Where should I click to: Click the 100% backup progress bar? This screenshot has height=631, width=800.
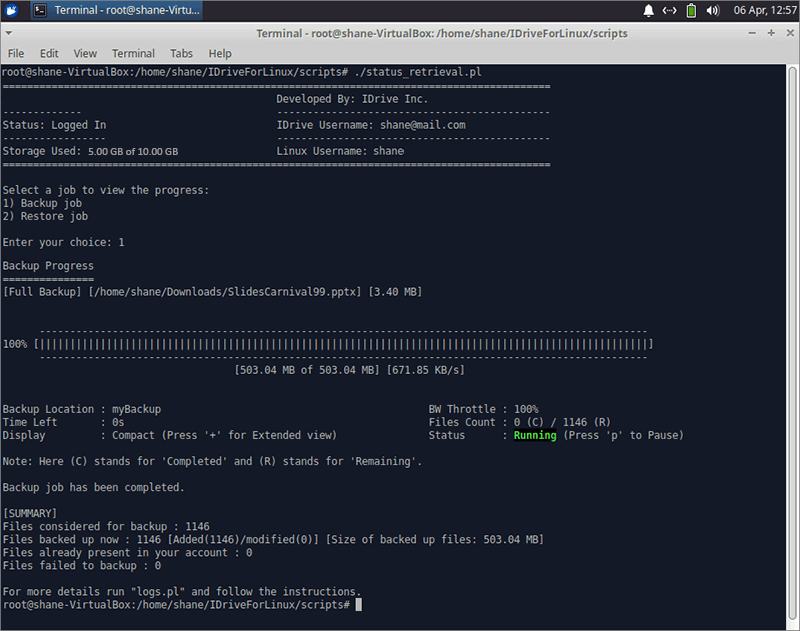click(x=343, y=344)
